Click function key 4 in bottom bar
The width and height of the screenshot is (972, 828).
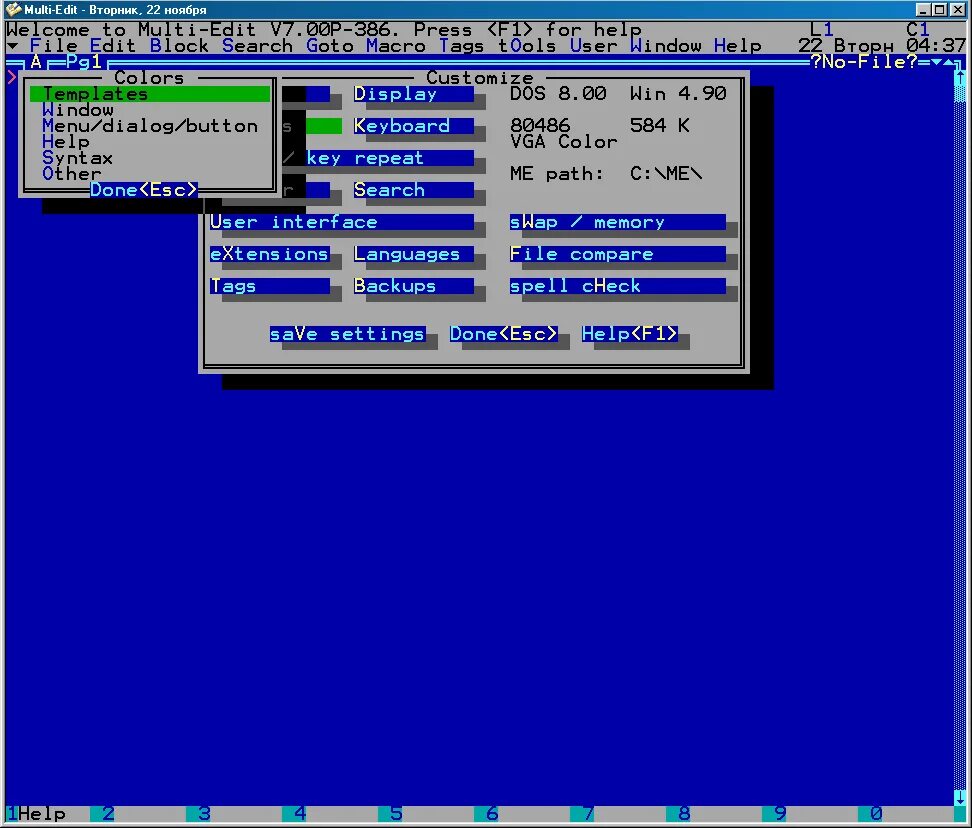pos(300,813)
